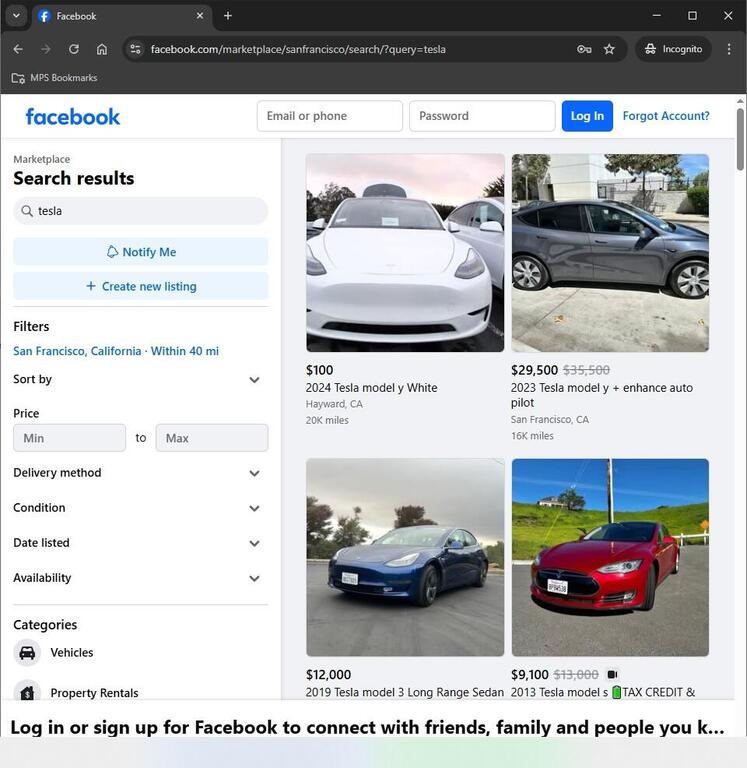Click the Hayward, CA location text

(334, 404)
